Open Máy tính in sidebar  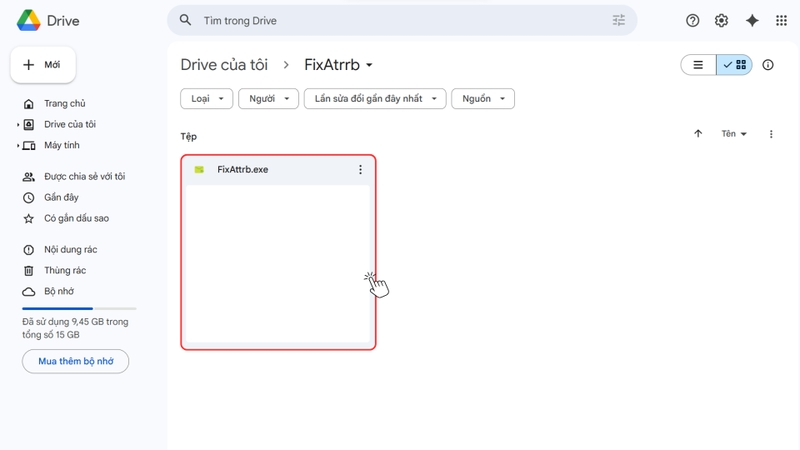pyautogui.click(x=62, y=145)
